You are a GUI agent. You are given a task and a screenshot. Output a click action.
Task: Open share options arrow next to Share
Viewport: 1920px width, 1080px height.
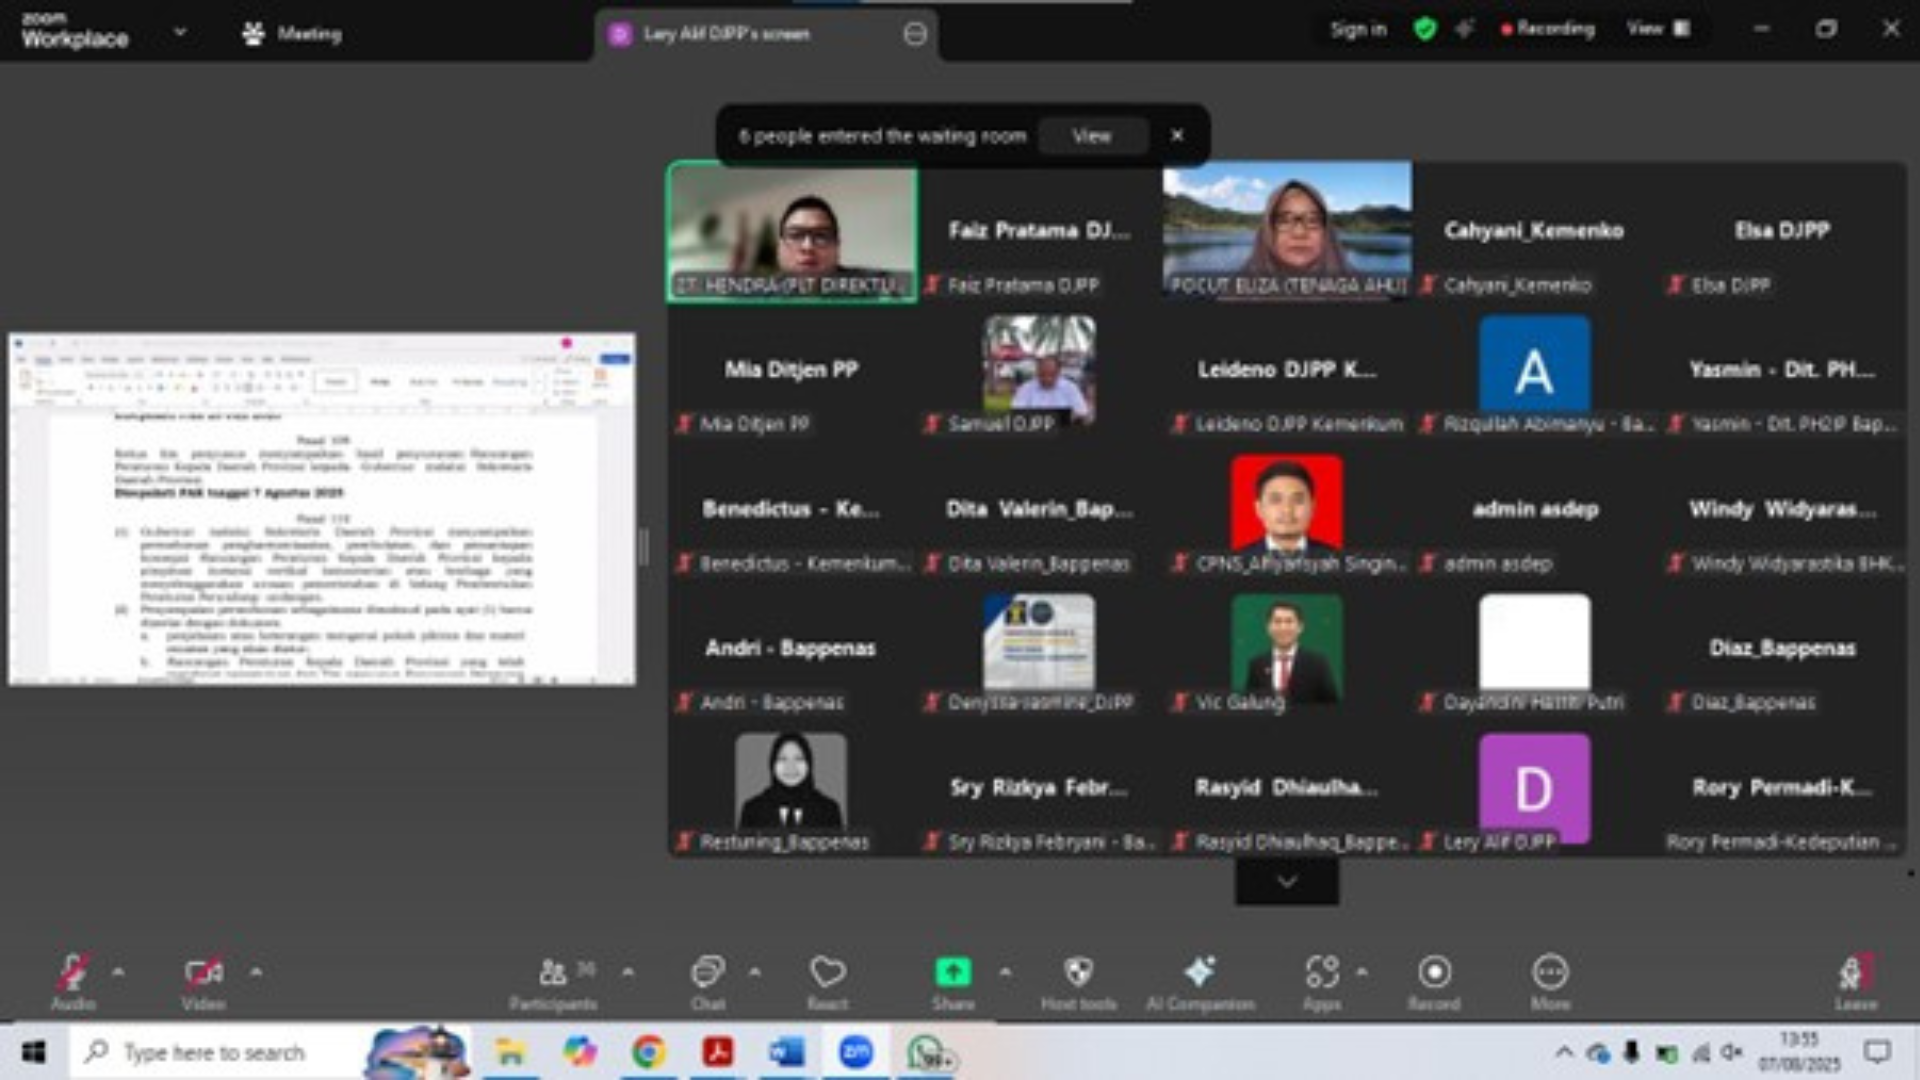(x=1005, y=972)
